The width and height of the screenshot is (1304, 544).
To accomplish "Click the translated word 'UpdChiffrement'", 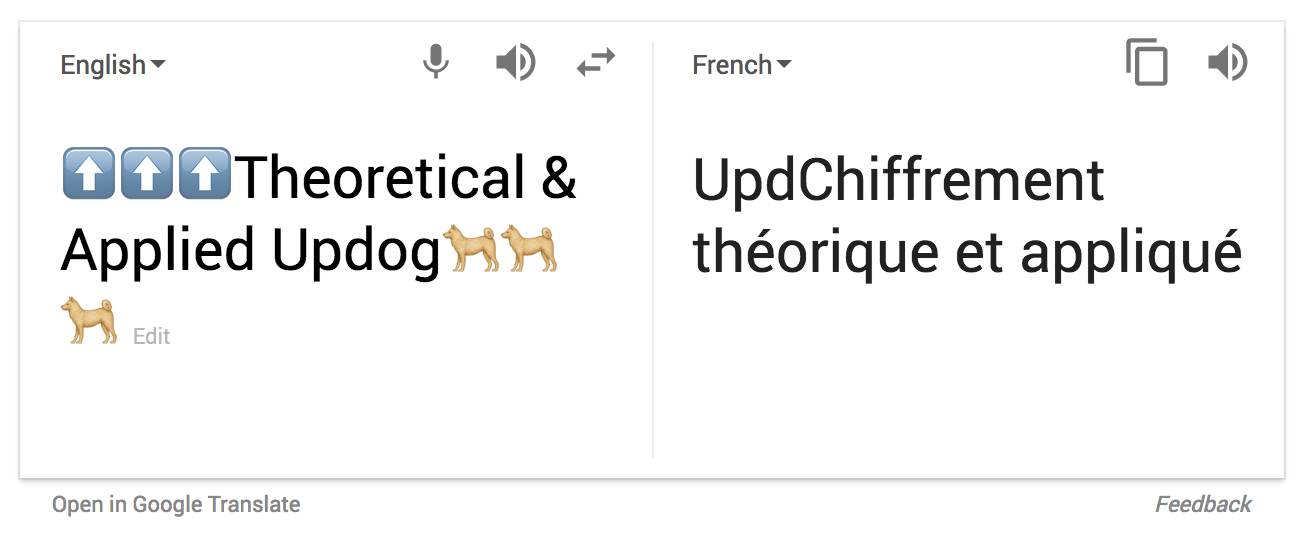I will click(898, 181).
